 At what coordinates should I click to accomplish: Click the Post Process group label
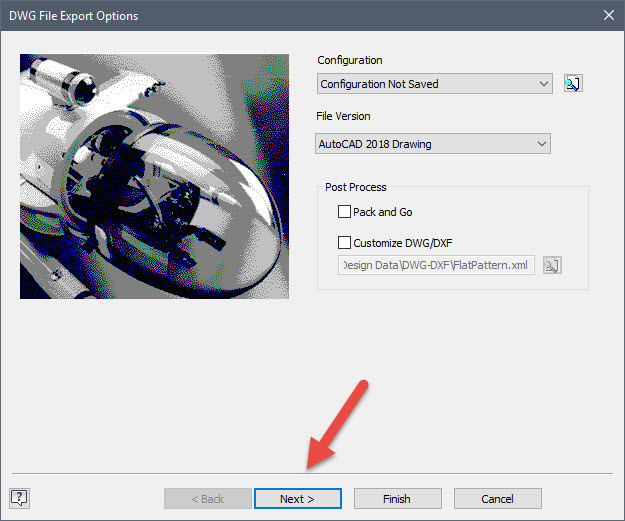point(356,187)
